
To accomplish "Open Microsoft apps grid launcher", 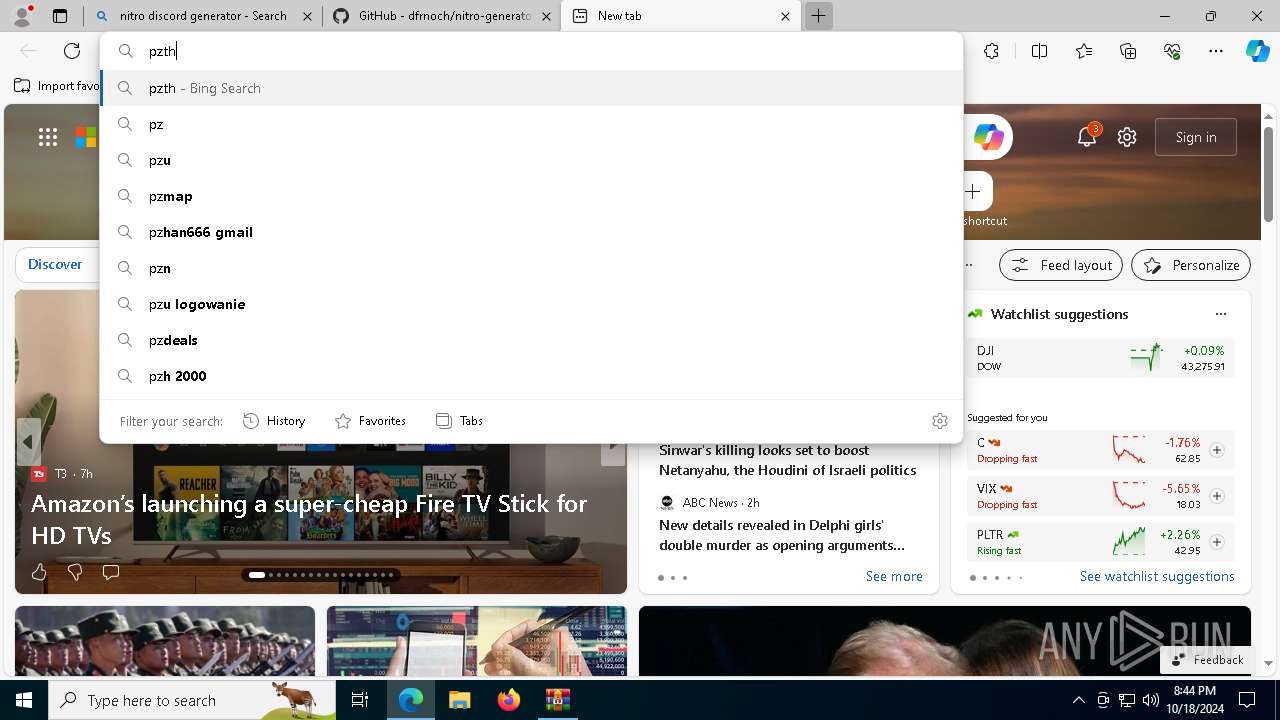I will pos(48,137).
